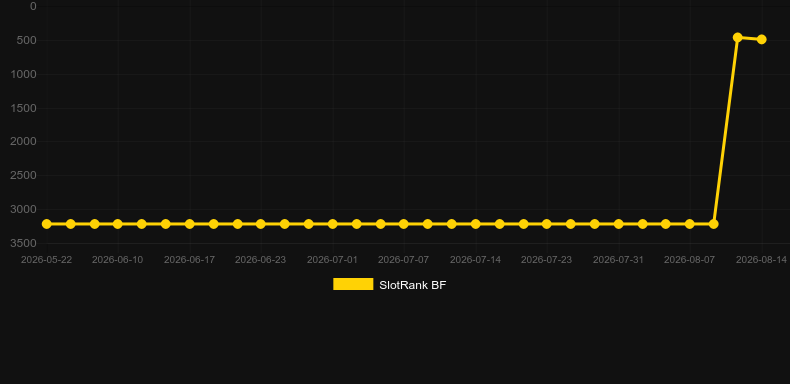Click the 2026-07-07 date axis label
Image resolution: width=790 pixels, height=384 pixels.
tap(404, 260)
